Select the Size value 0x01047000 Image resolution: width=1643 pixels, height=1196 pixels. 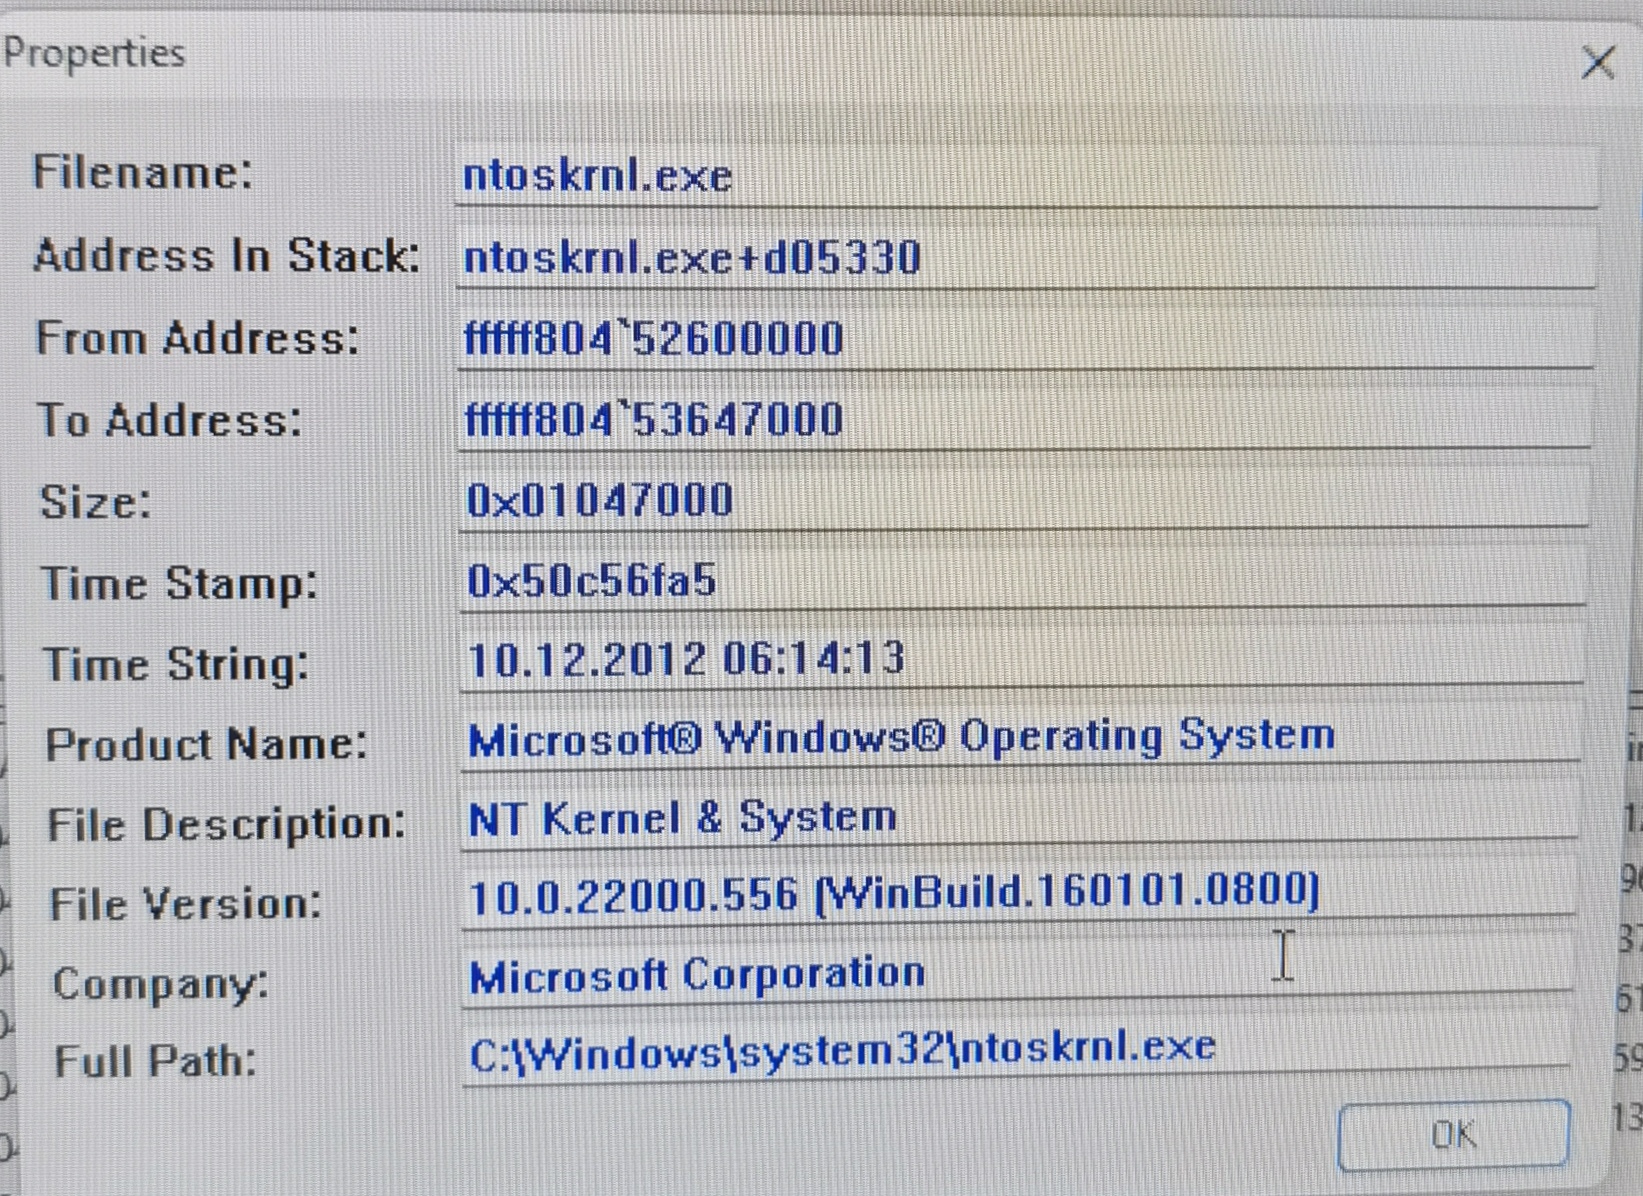[x=1023, y=500]
